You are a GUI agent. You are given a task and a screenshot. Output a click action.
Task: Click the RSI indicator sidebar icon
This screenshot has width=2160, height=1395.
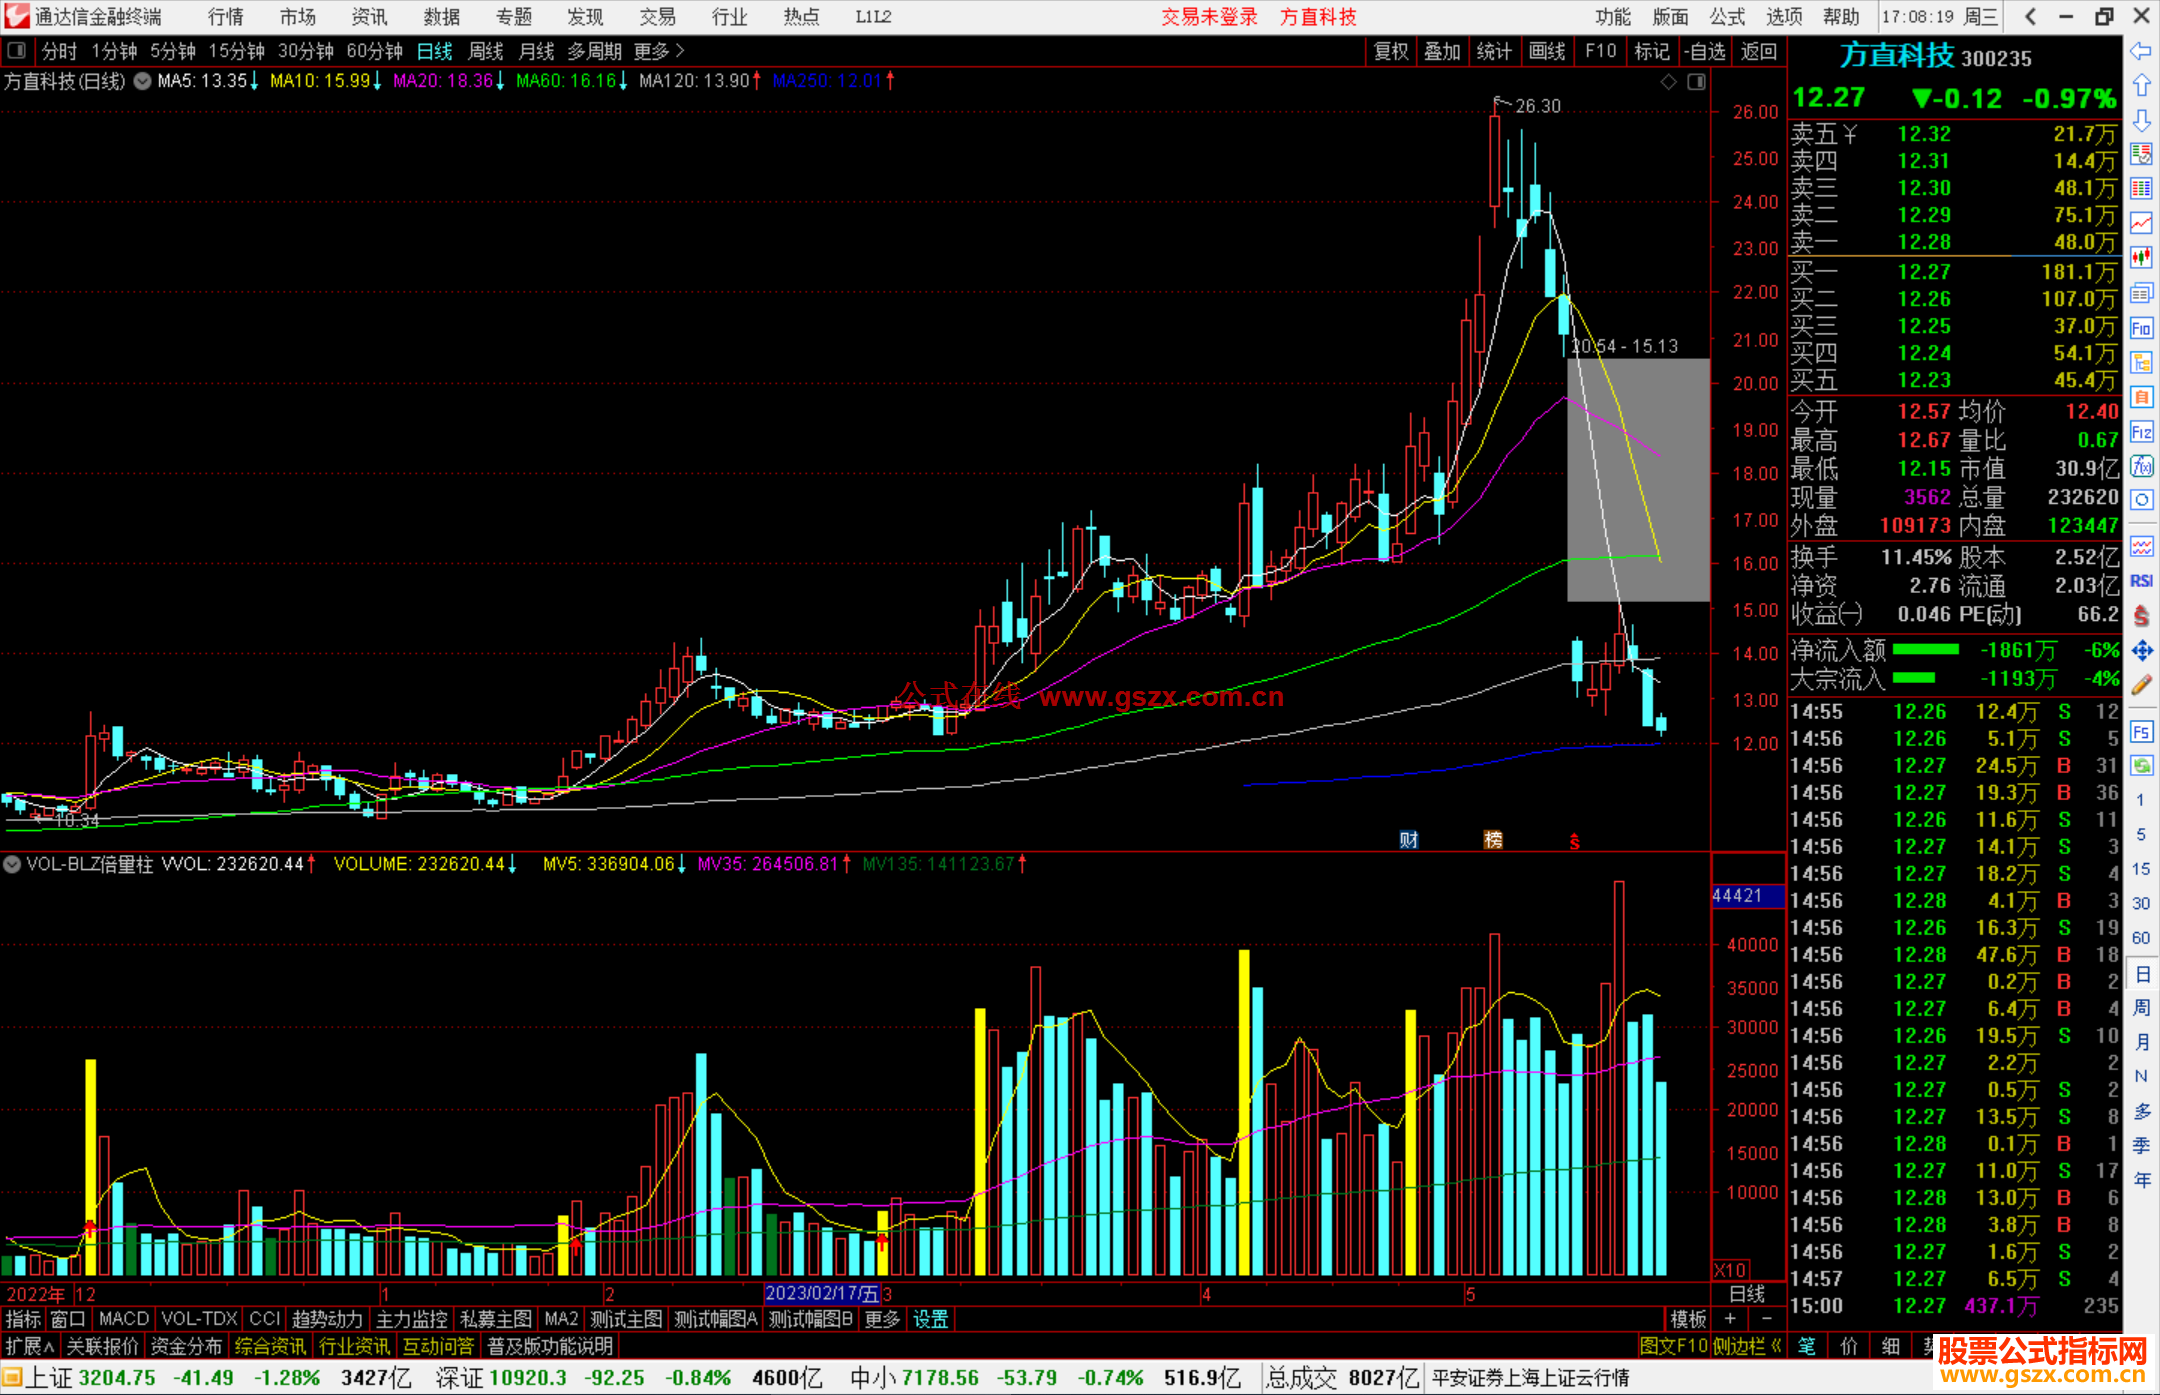point(2141,581)
